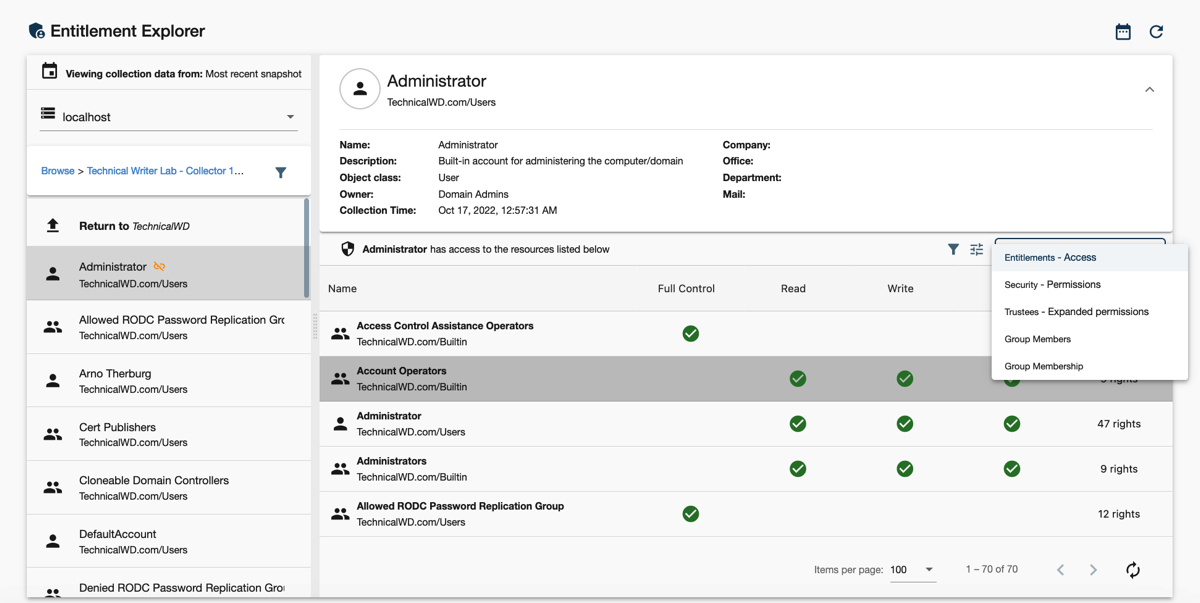Select Security - Permissions from the menu

click(x=1052, y=285)
